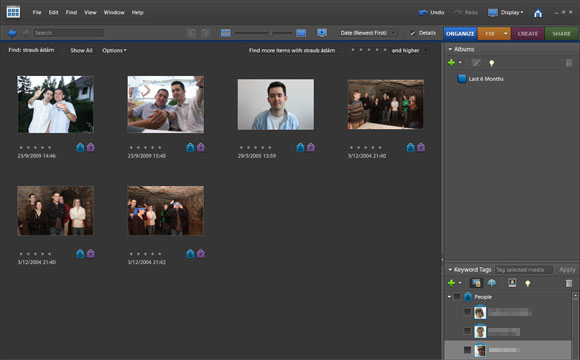Click blue people tag on 3/12/2004 21:42 photo
The image size is (580, 360).
pos(190,253)
